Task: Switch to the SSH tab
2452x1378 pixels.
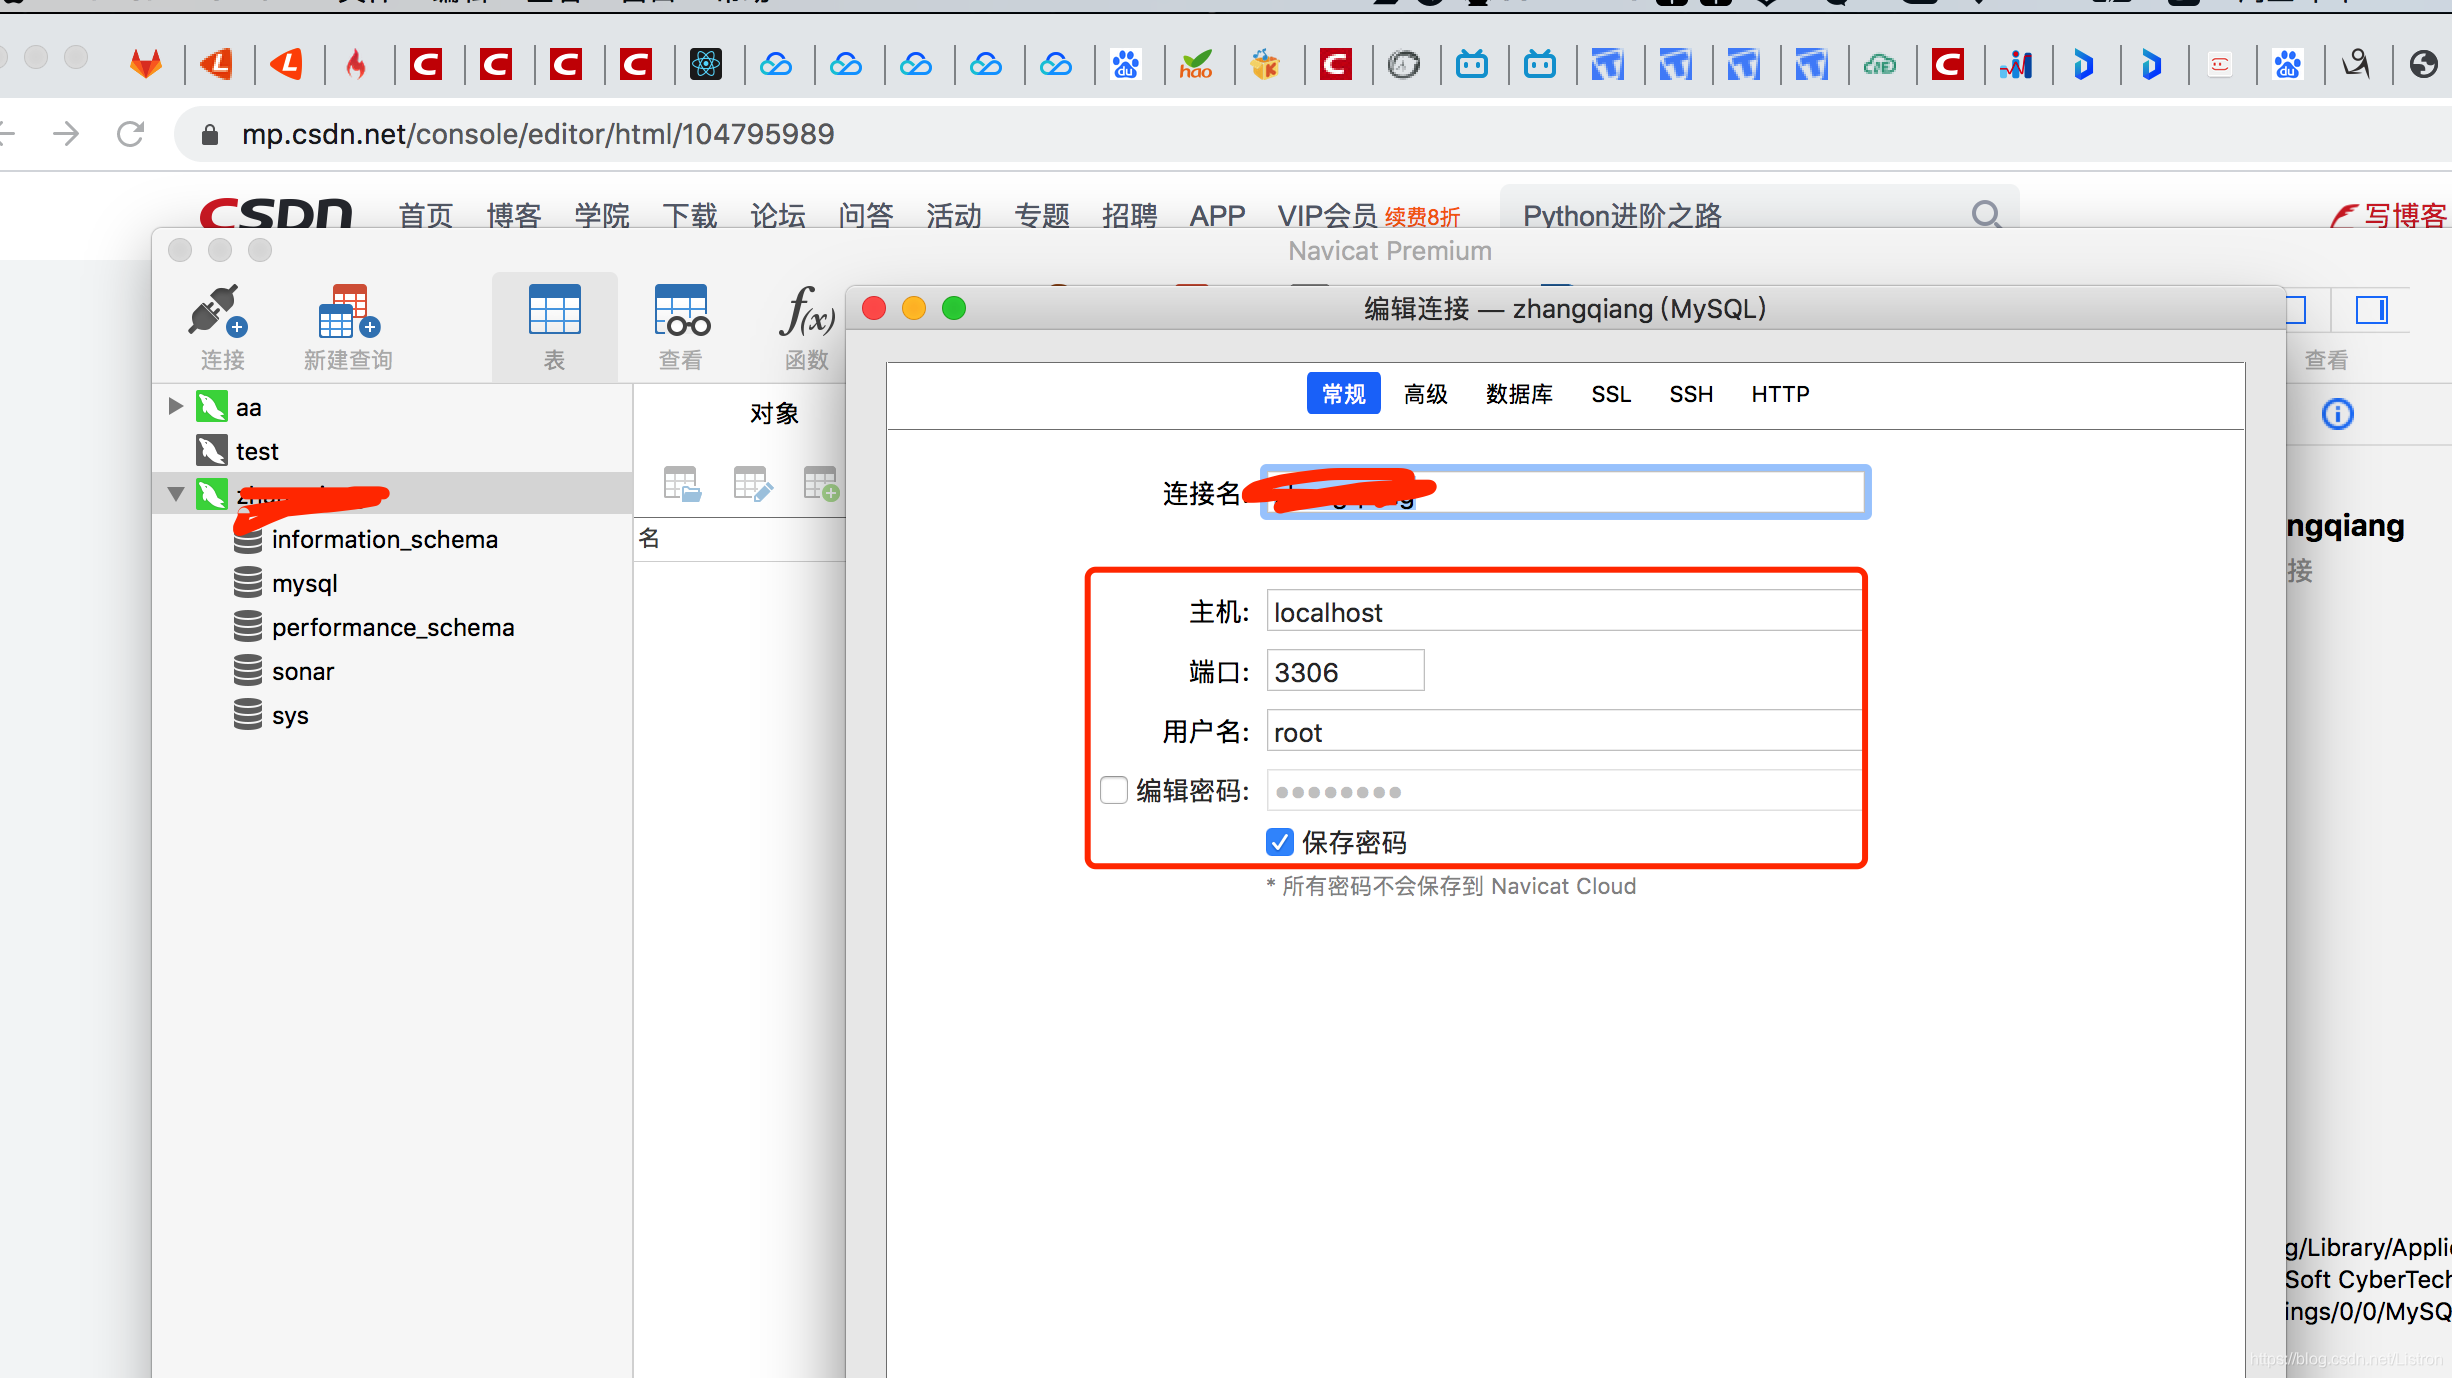Action: click(1691, 394)
